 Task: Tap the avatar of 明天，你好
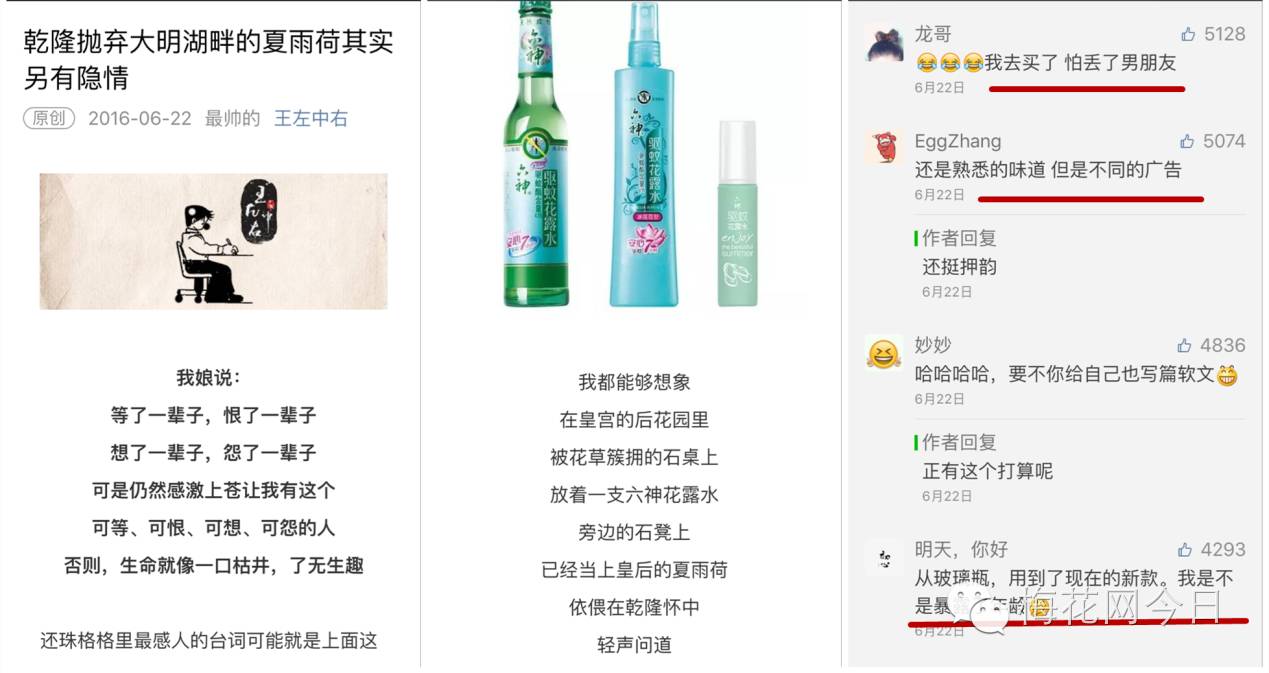tap(884, 556)
